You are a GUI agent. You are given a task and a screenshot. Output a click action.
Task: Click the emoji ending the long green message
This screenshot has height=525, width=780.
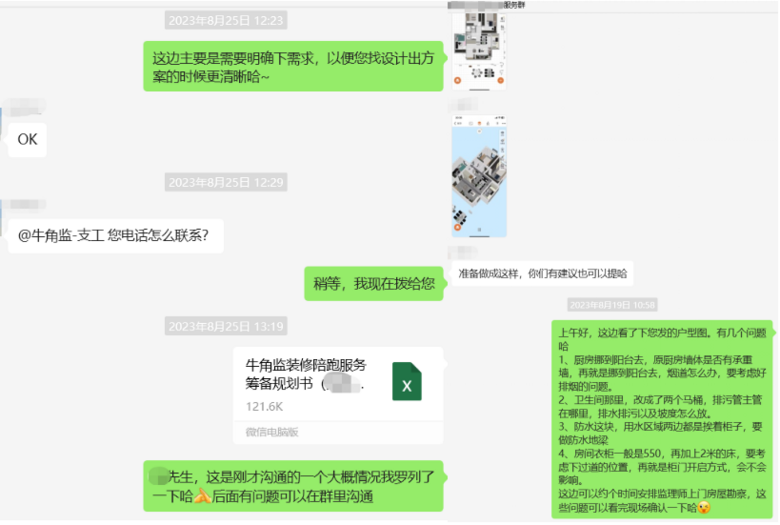[x=705, y=507]
